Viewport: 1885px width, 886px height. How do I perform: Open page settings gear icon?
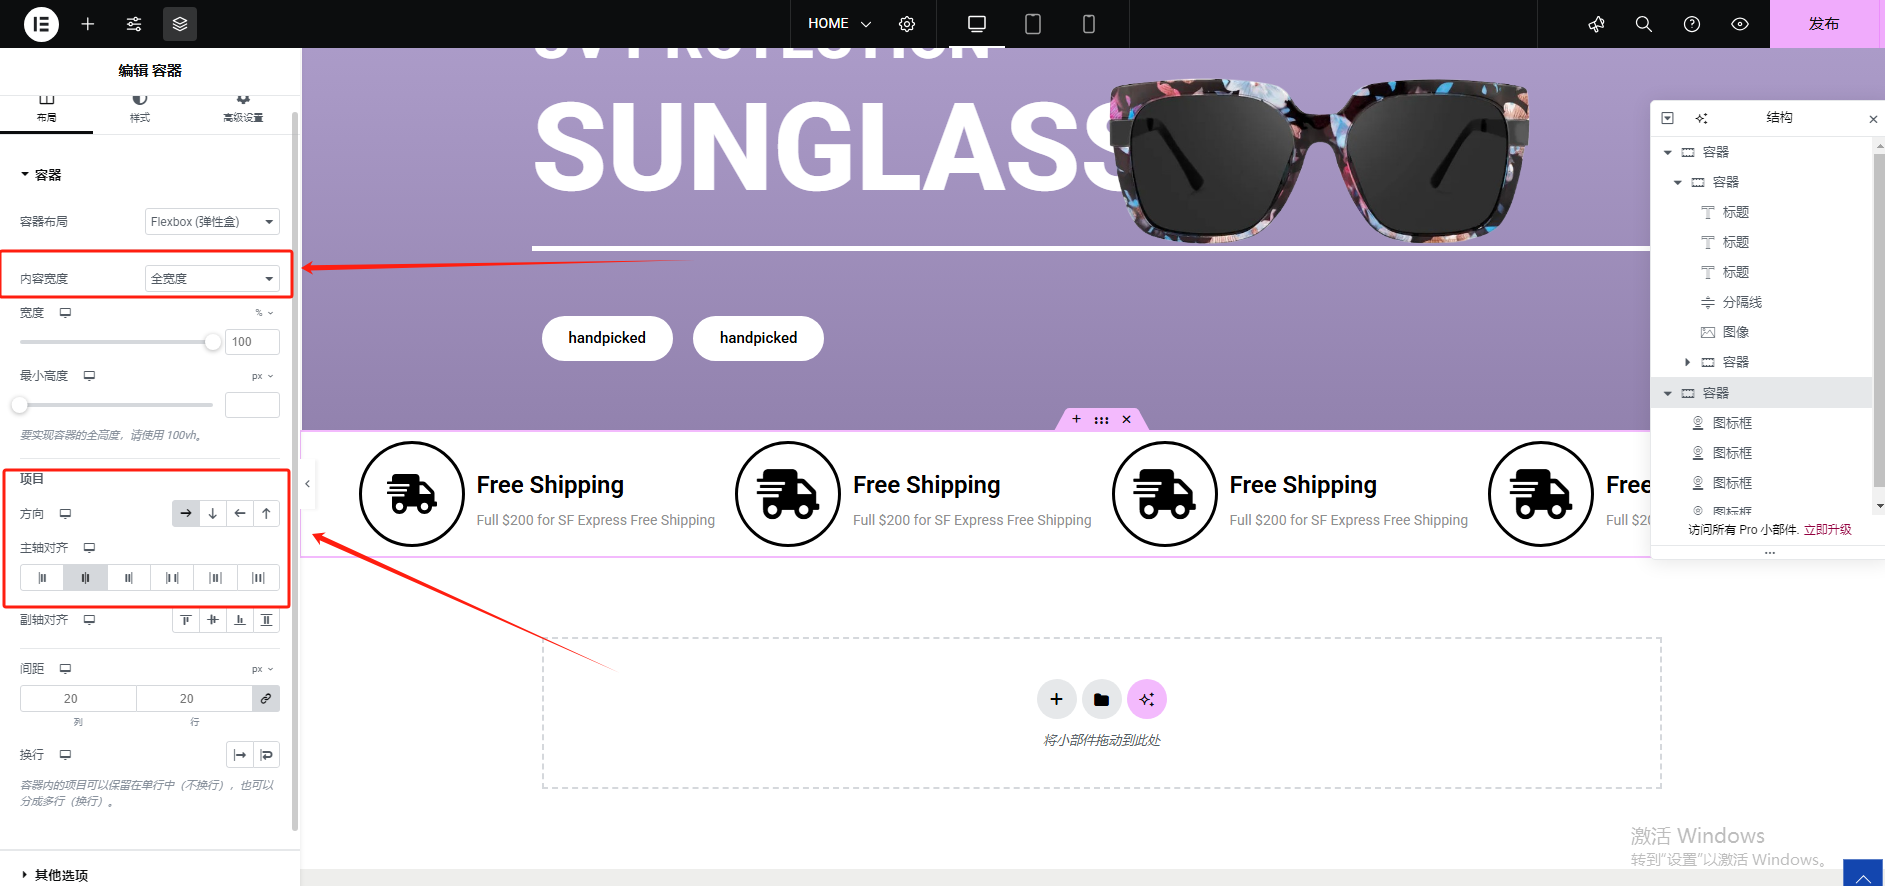[x=907, y=24]
